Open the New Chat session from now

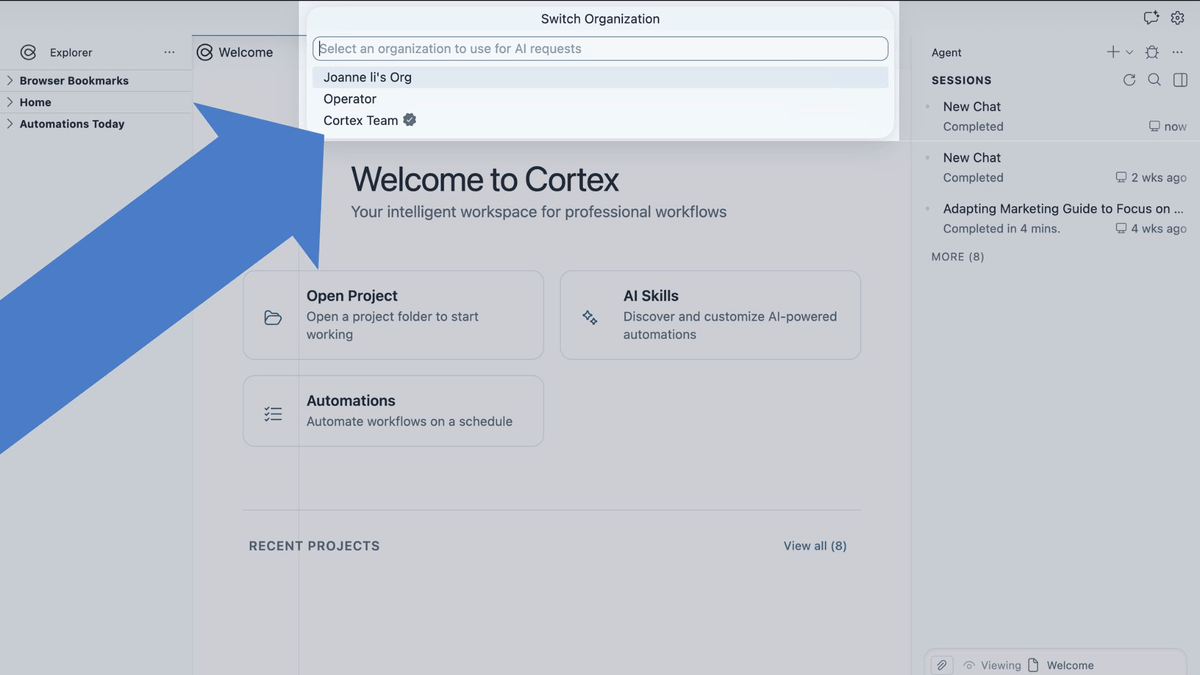[x=1056, y=116]
